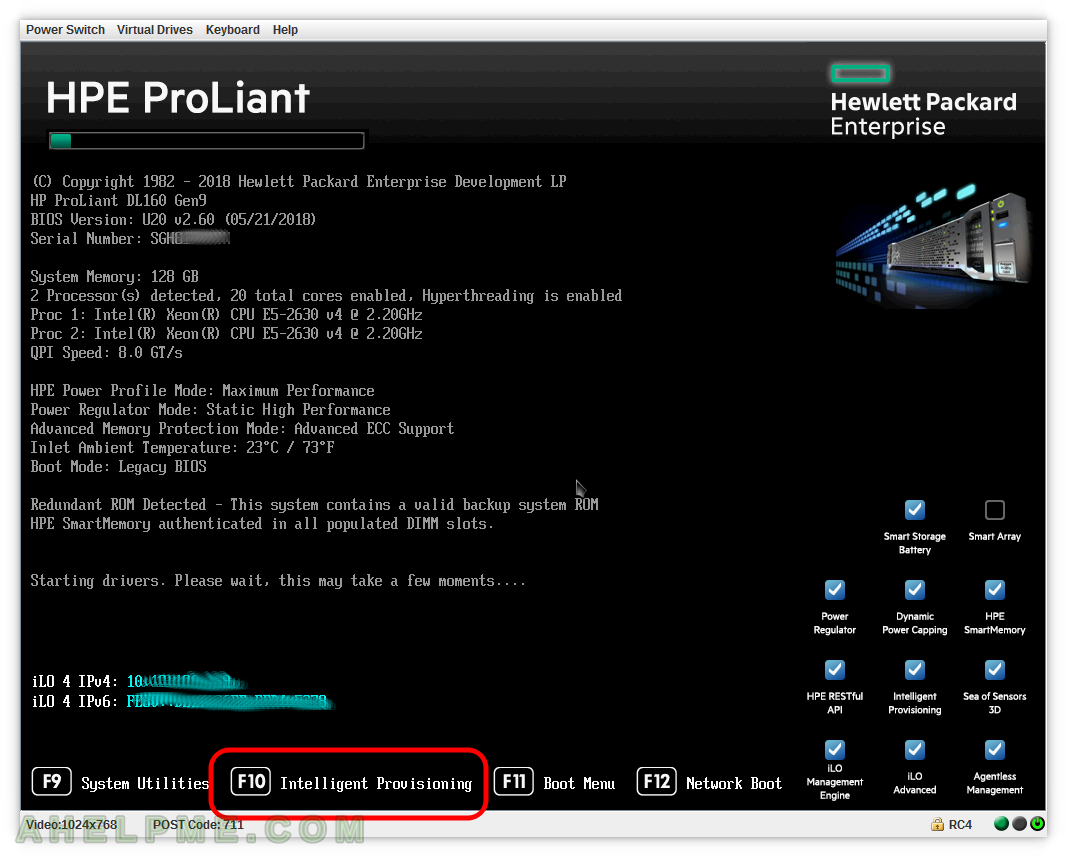This screenshot has height=857, width=1067.
Task: Click the 'RC4' status bar text
Action: pyautogui.click(x=960, y=825)
